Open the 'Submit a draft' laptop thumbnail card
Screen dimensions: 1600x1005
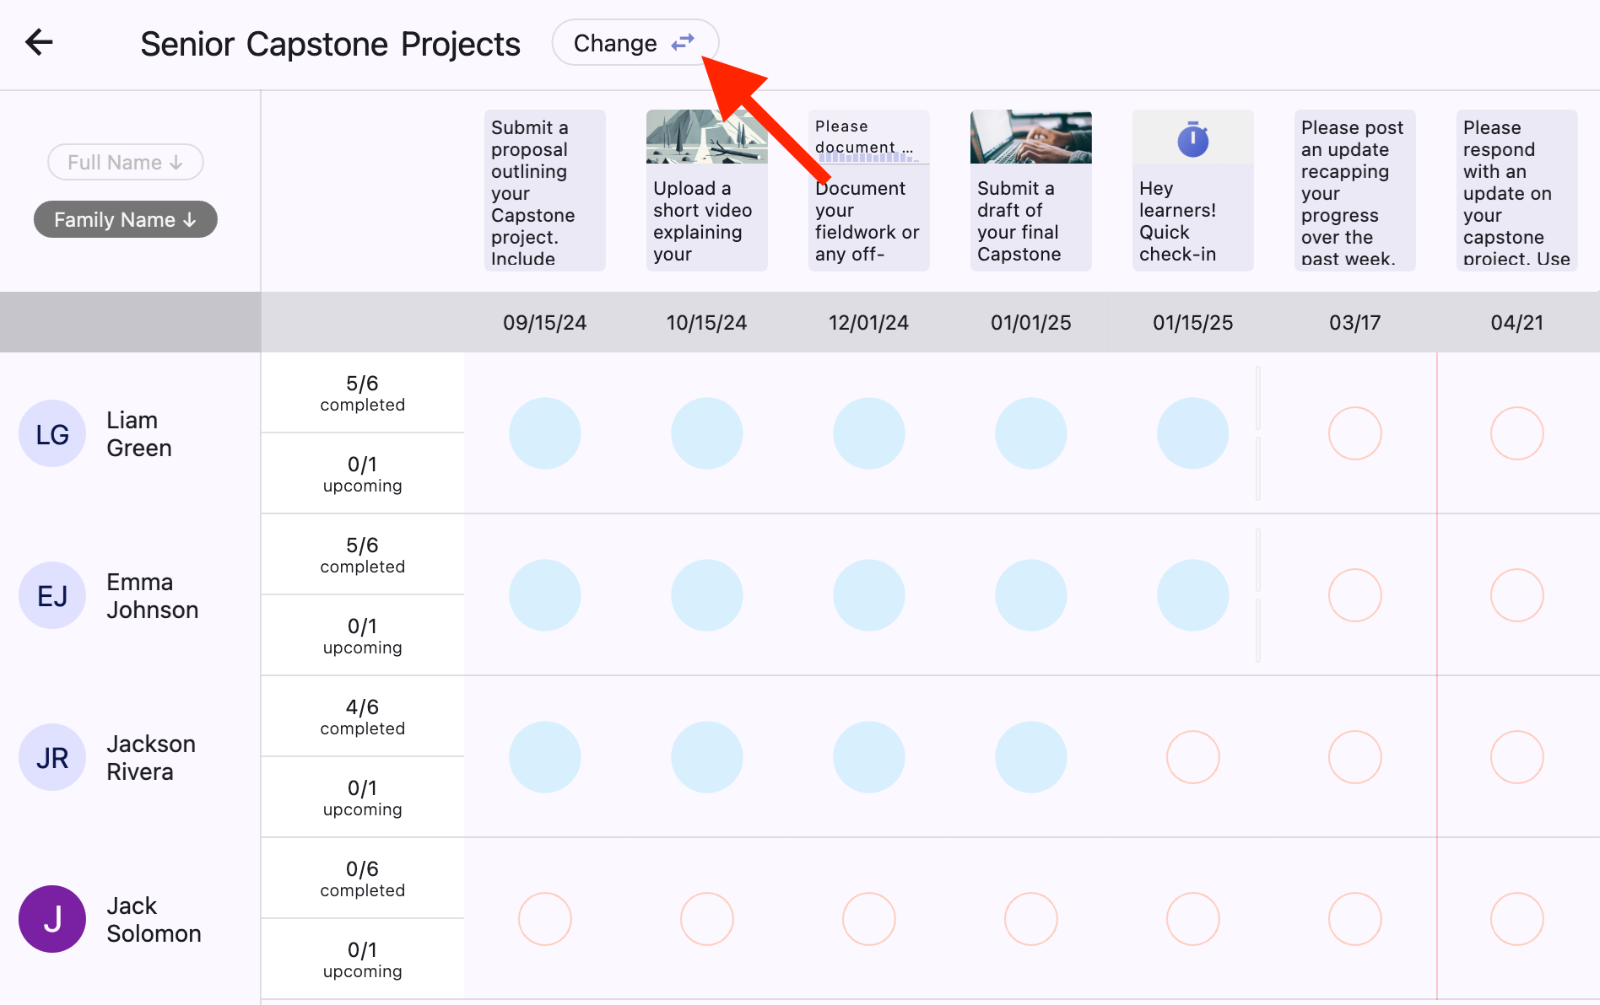(x=1030, y=190)
